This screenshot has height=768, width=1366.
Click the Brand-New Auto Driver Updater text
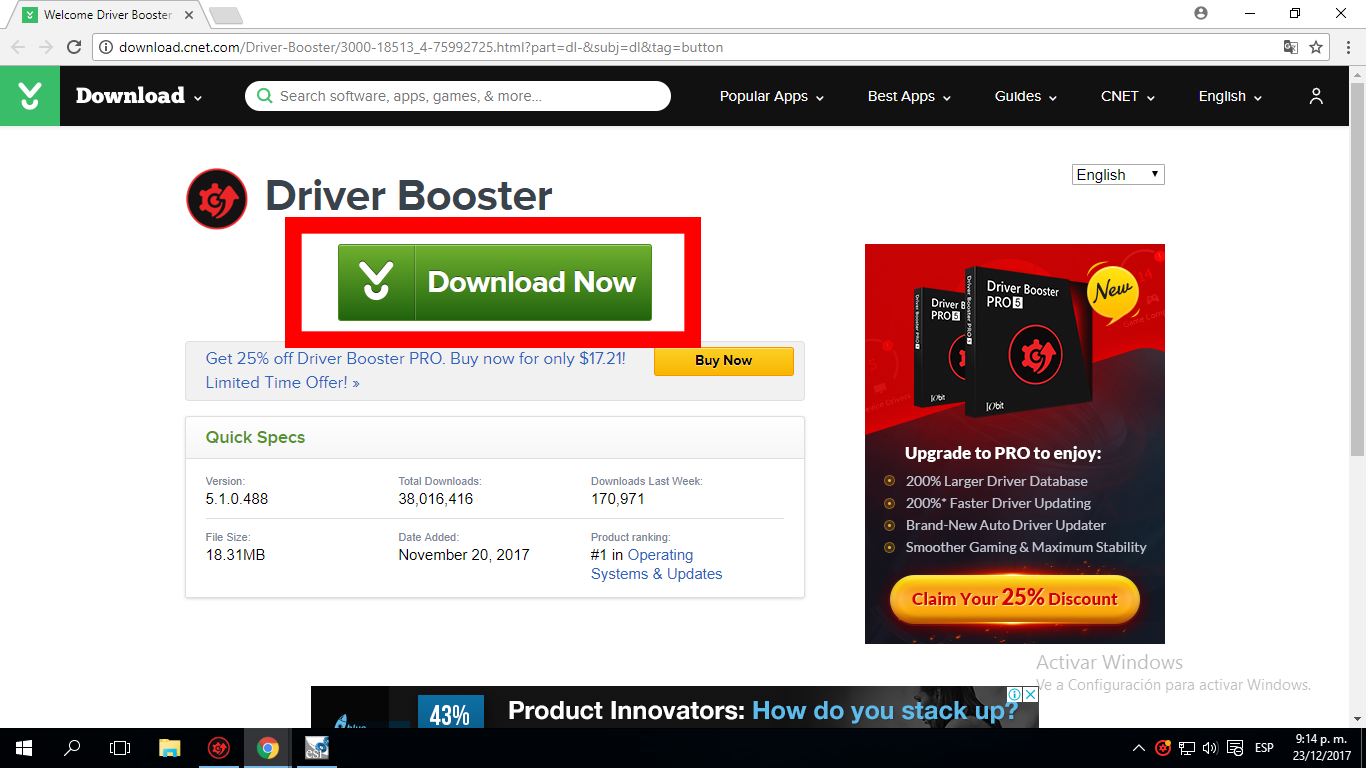click(1006, 525)
